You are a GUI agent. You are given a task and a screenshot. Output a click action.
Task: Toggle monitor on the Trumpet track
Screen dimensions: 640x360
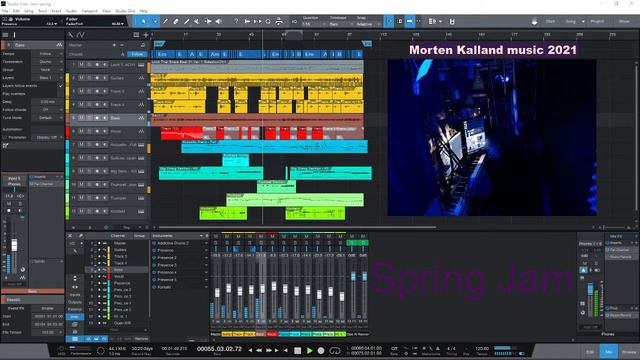[x=104, y=198]
